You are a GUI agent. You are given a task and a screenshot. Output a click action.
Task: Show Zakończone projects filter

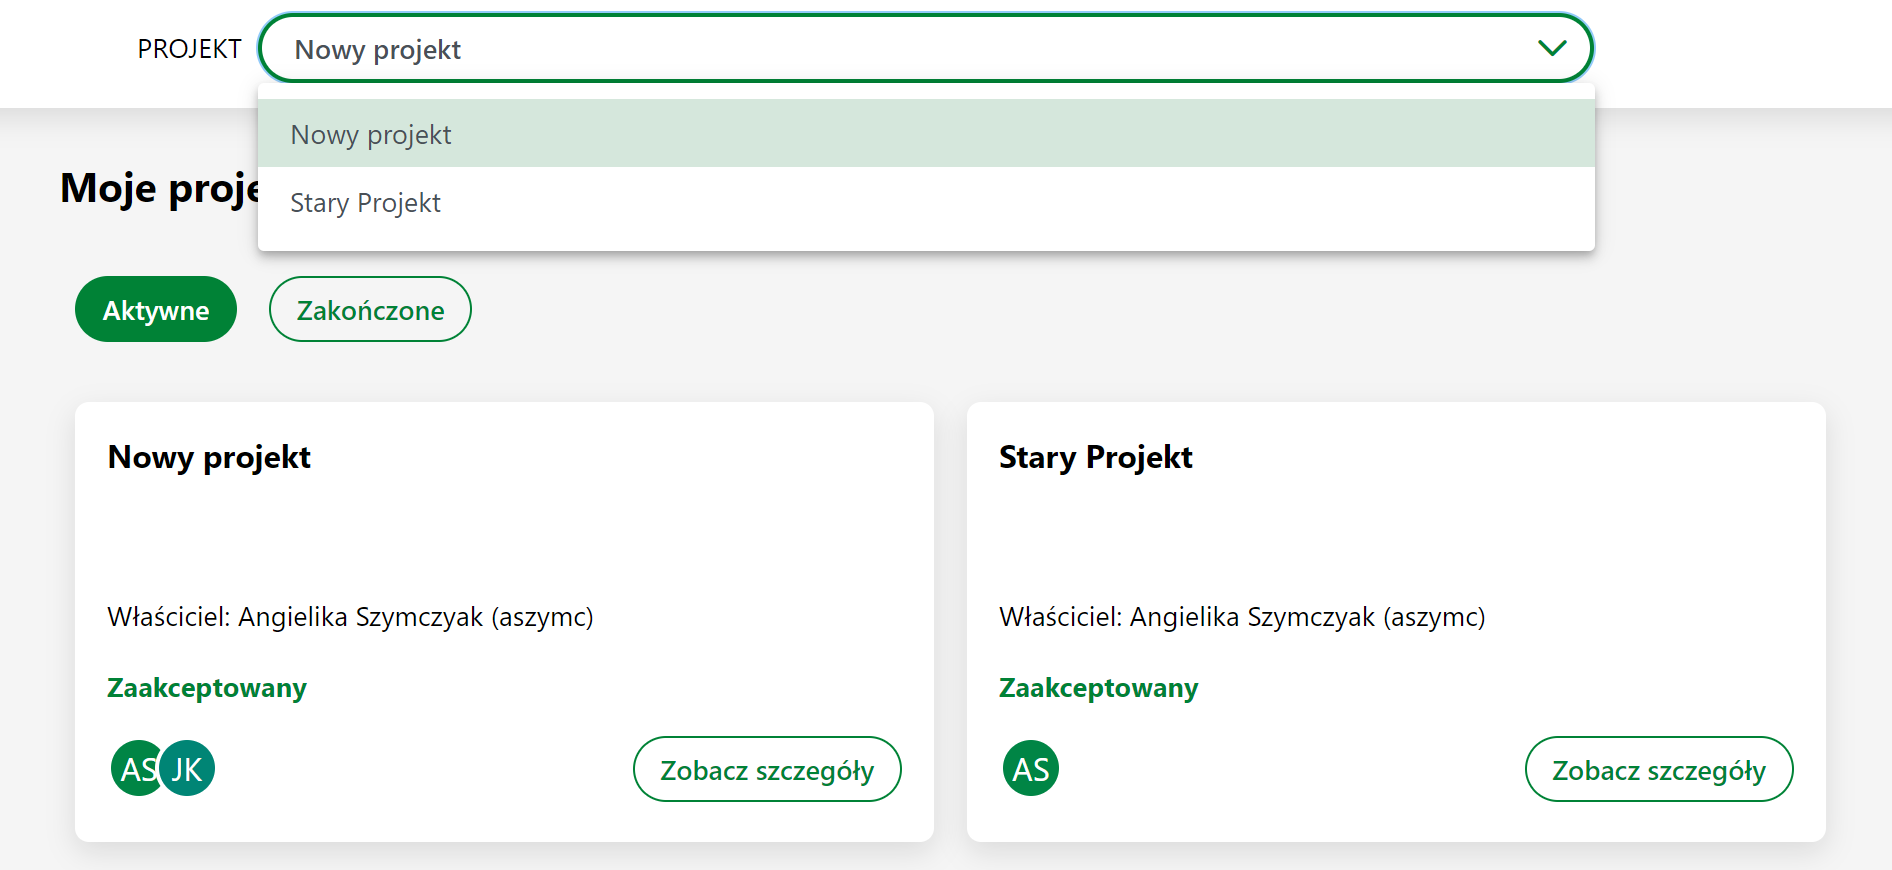tap(370, 309)
